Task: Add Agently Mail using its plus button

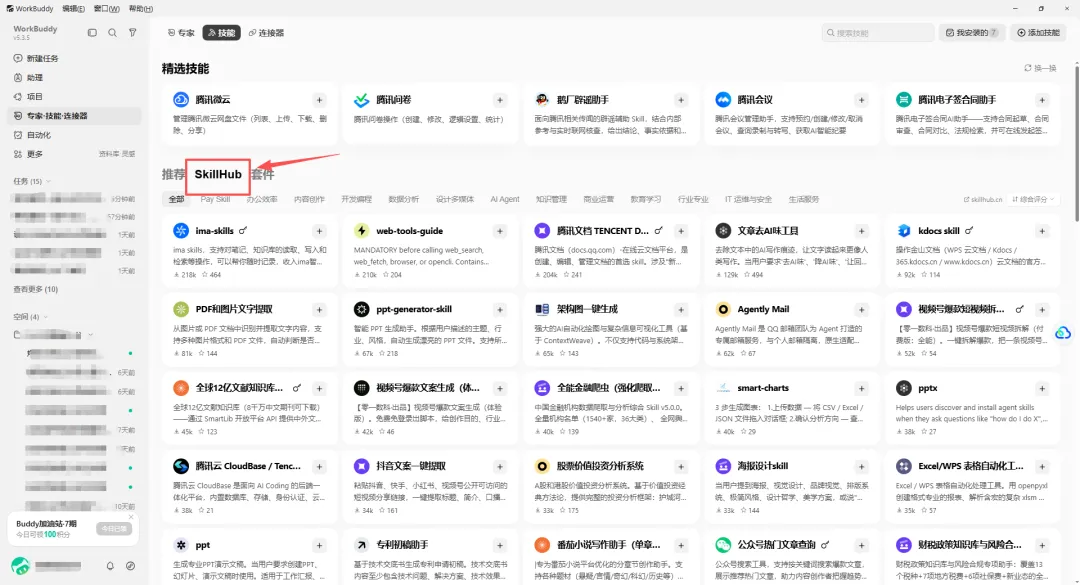Action: [861, 309]
